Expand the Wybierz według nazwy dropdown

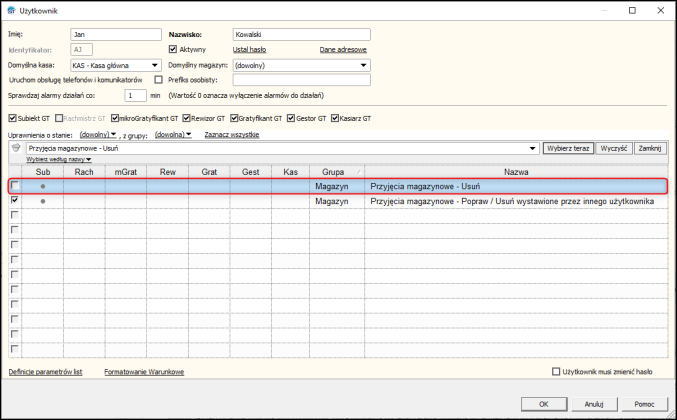59,160
